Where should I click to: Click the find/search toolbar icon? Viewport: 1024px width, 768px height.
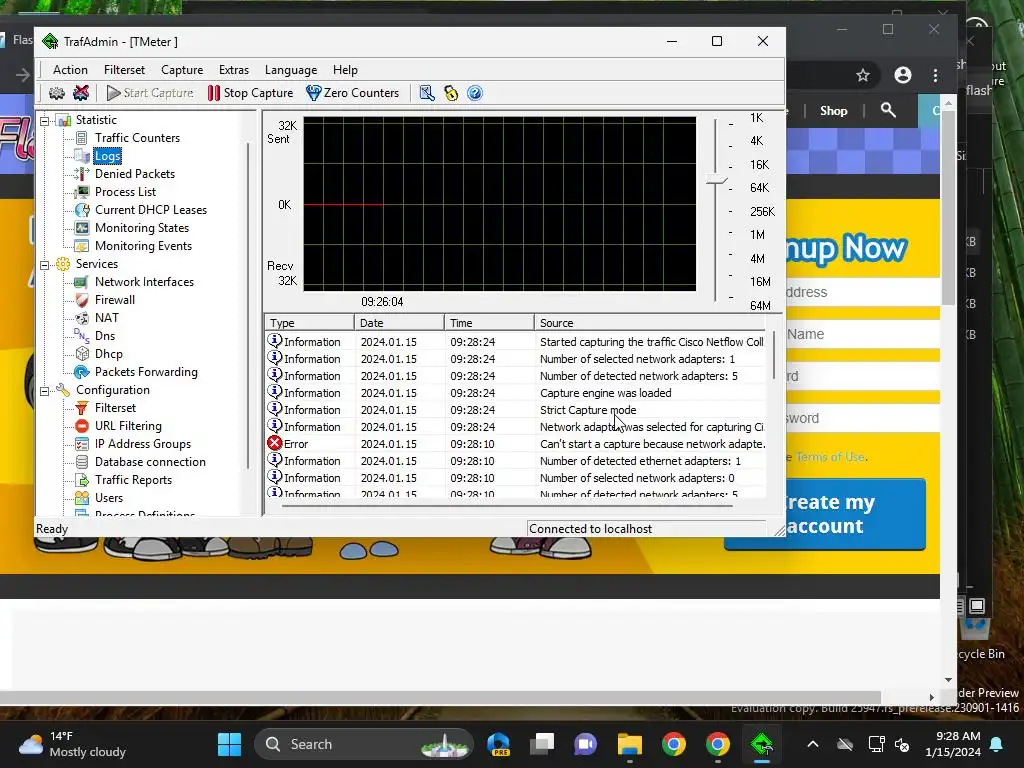pyautogui.click(x=427, y=93)
